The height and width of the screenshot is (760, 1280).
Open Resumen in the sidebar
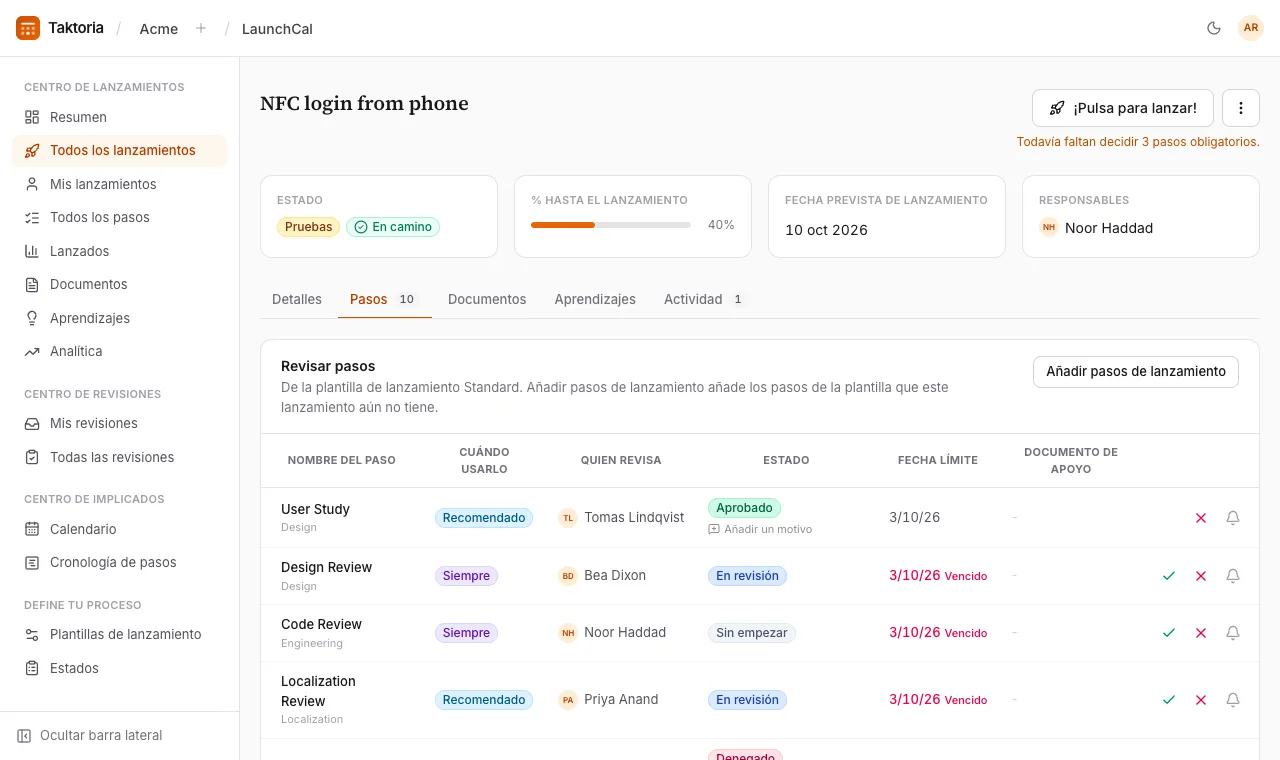point(120,117)
